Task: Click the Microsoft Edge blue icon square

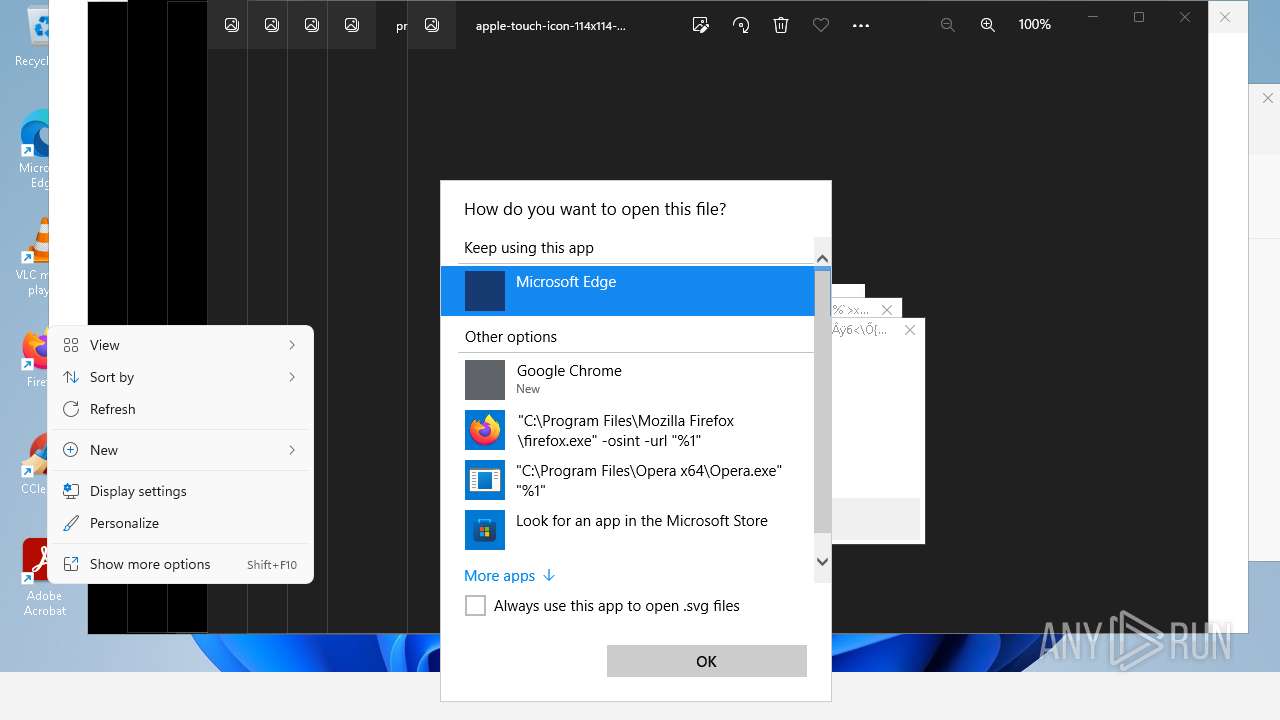Action: pos(485,291)
